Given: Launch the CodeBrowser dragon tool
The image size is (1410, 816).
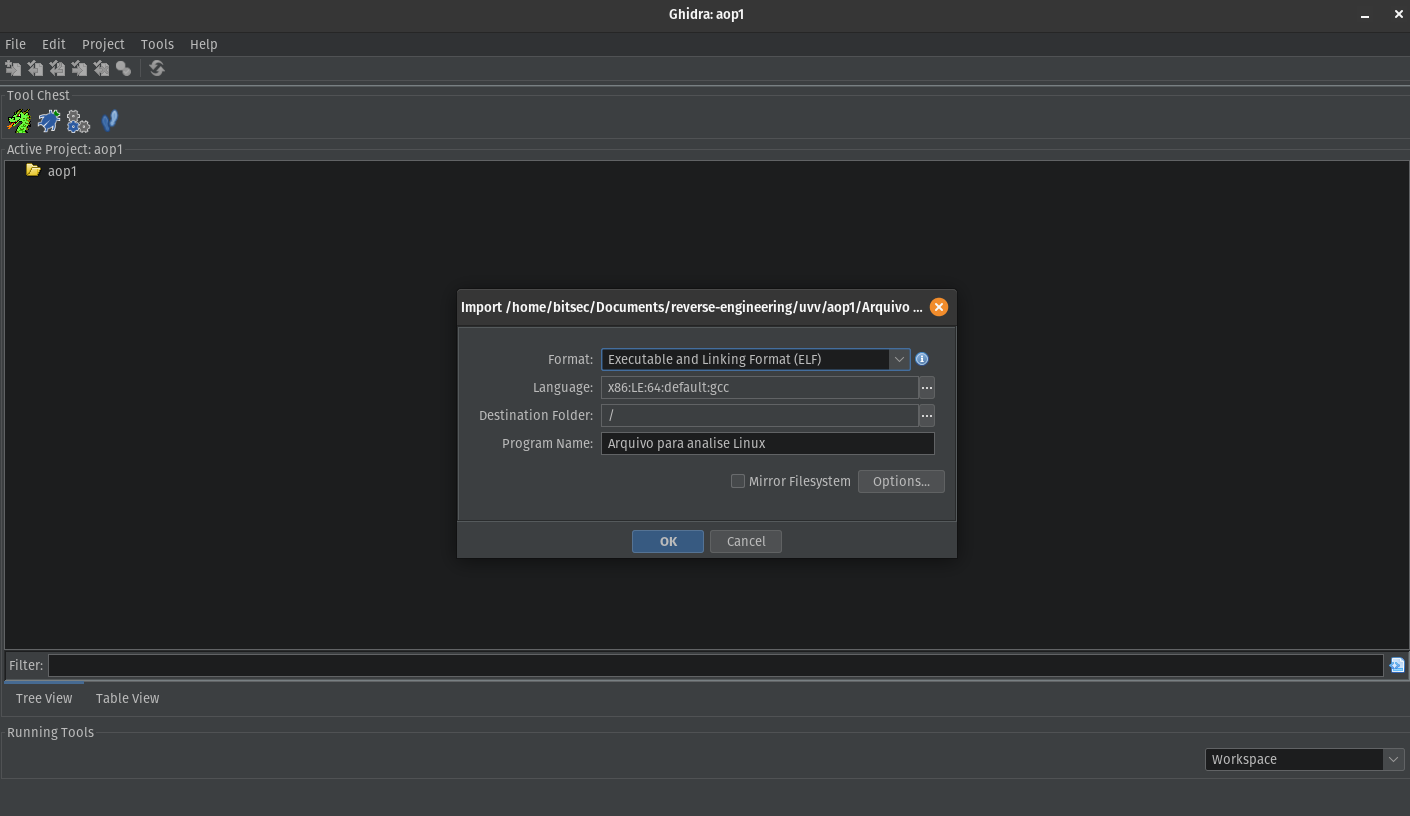Looking at the screenshot, I should pos(19,120).
